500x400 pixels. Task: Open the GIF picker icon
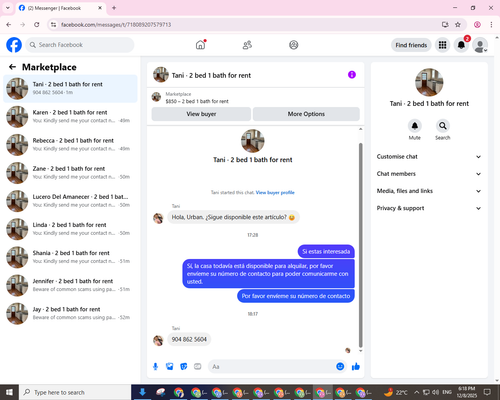click(198, 367)
